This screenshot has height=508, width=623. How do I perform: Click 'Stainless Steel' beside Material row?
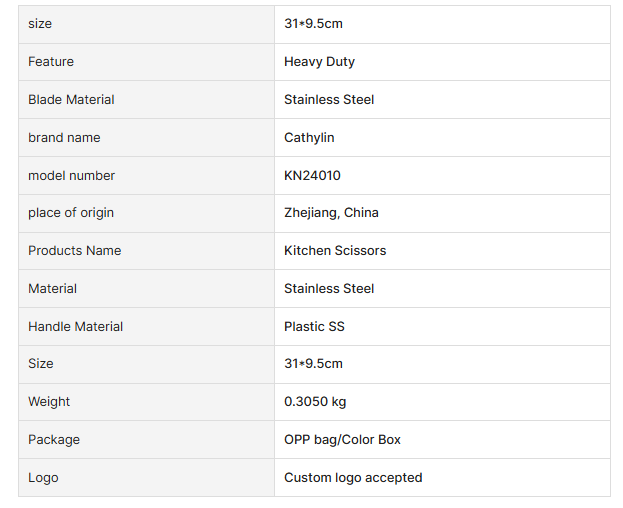329,289
